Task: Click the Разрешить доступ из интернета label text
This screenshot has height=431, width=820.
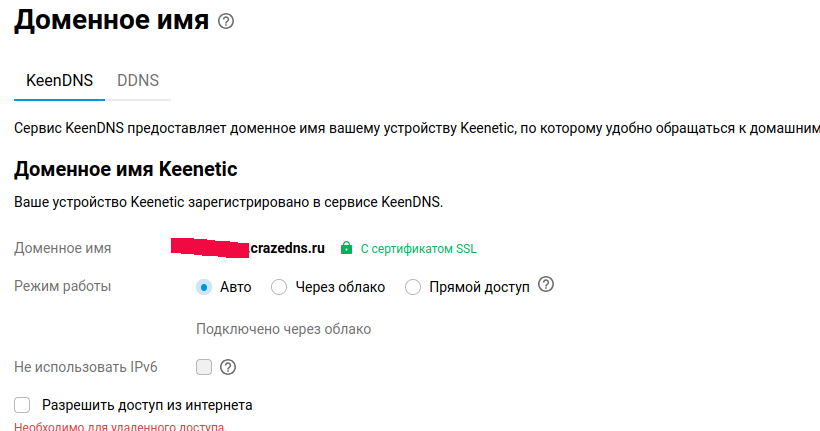Action: coord(147,405)
